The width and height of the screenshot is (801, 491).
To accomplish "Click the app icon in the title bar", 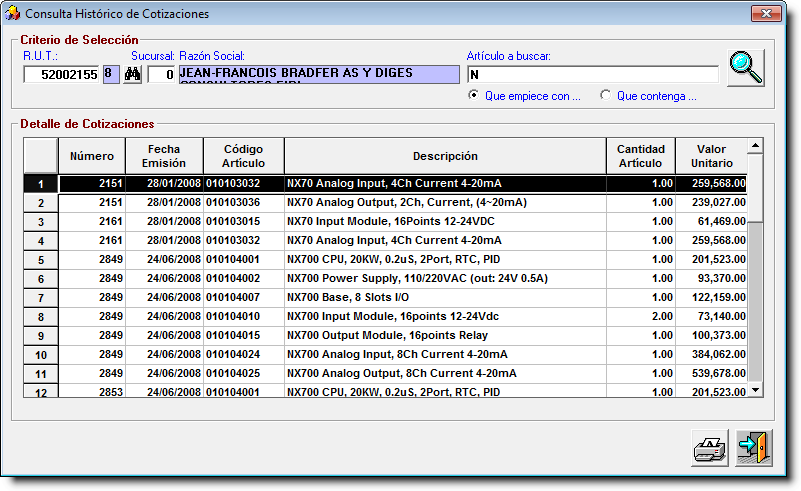I will [12, 13].
